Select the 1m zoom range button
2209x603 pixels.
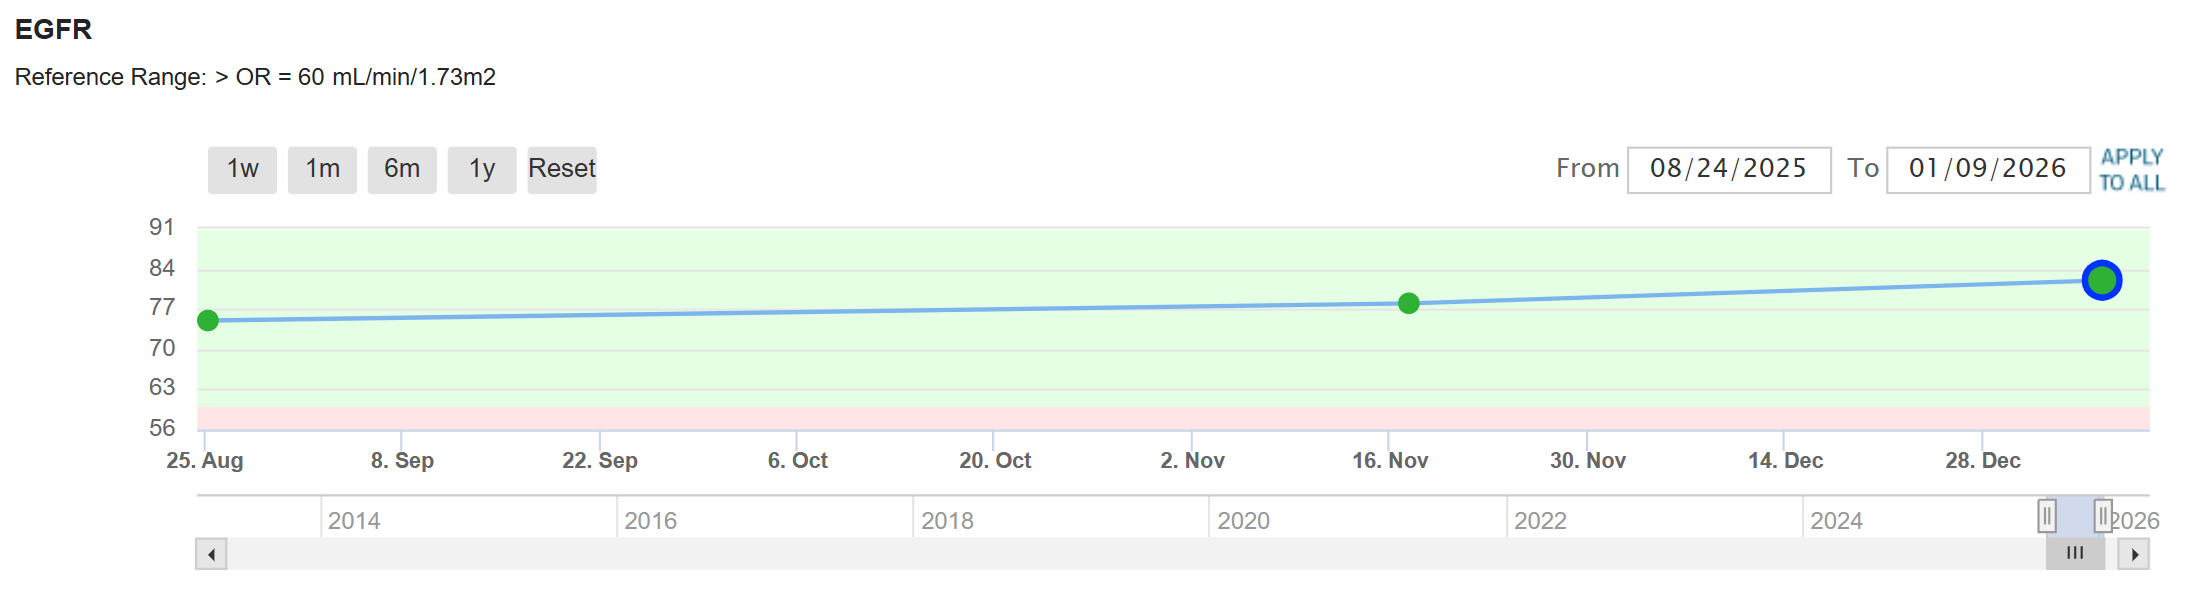pyautogui.click(x=322, y=169)
